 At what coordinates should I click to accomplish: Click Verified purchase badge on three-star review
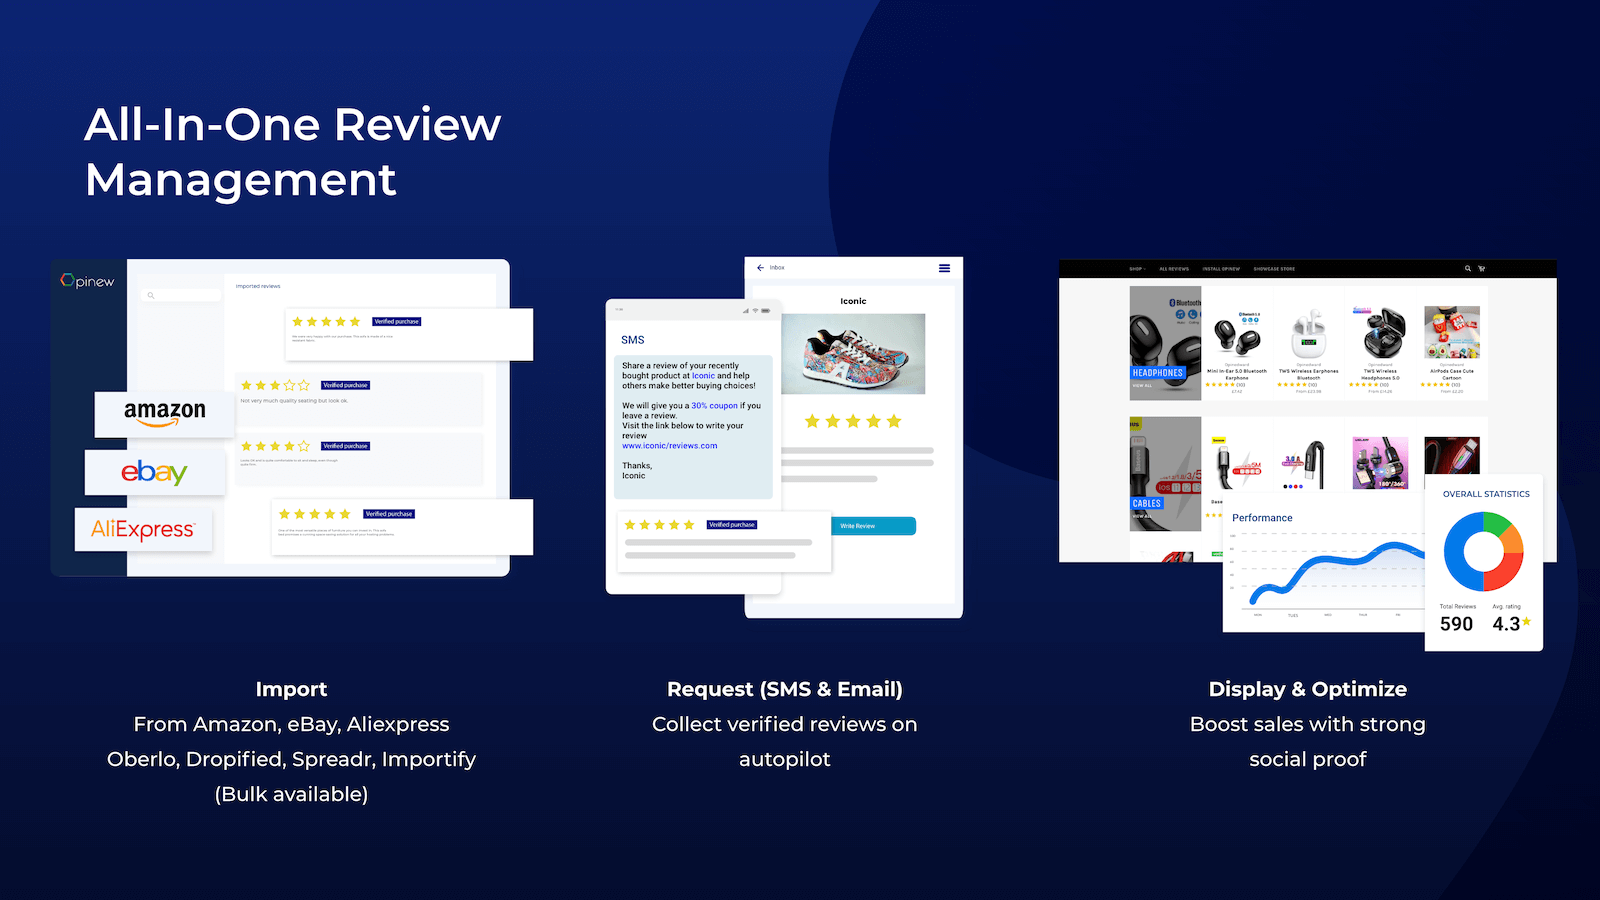(x=346, y=385)
